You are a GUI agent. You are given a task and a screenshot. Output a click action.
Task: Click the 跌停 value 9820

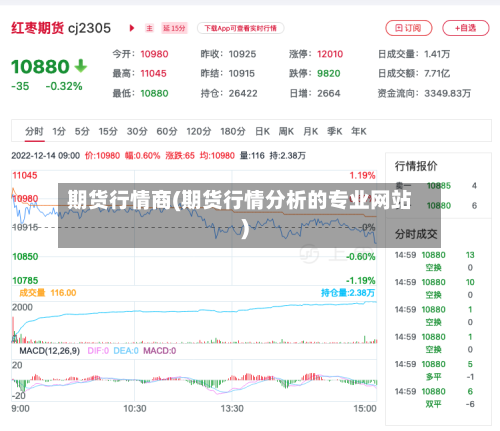tap(329, 73)
